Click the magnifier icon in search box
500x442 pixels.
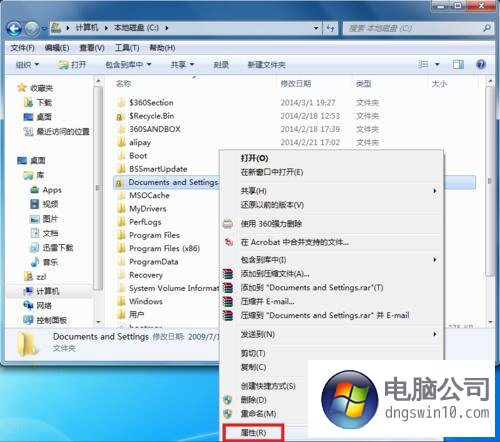coord(487,28)
